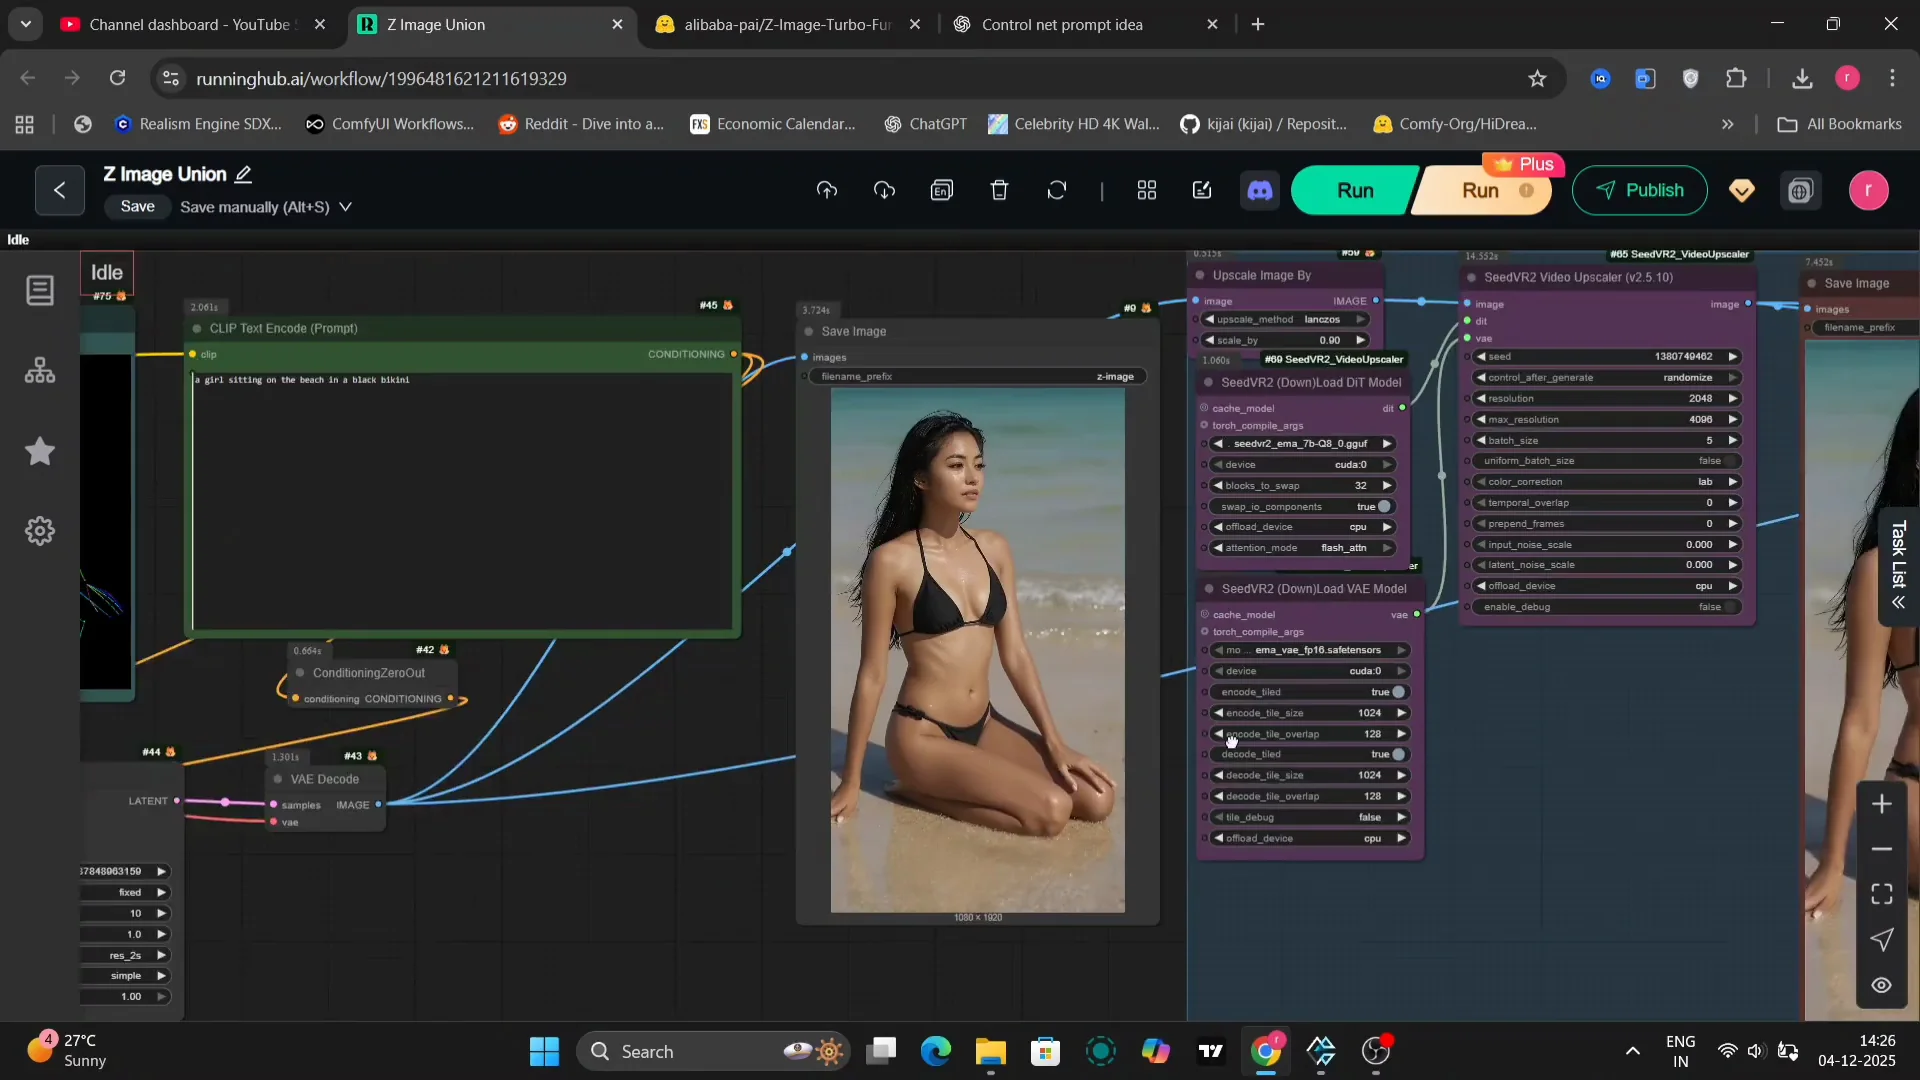
Task: Open the English translation tool icon
Action: click(x=943, y=190)
